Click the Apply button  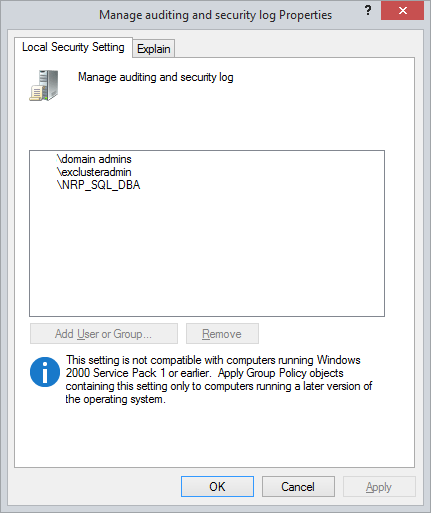pos(379,487)
